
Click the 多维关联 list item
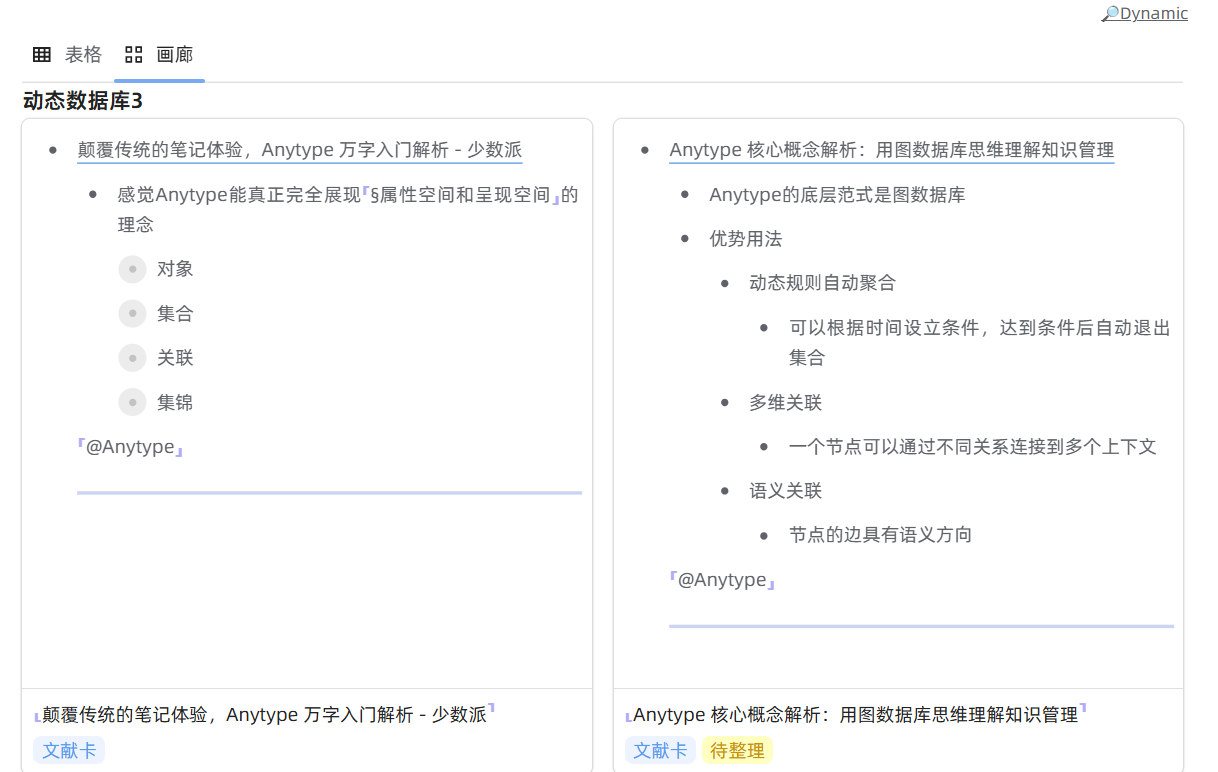[x=786, y=402]
